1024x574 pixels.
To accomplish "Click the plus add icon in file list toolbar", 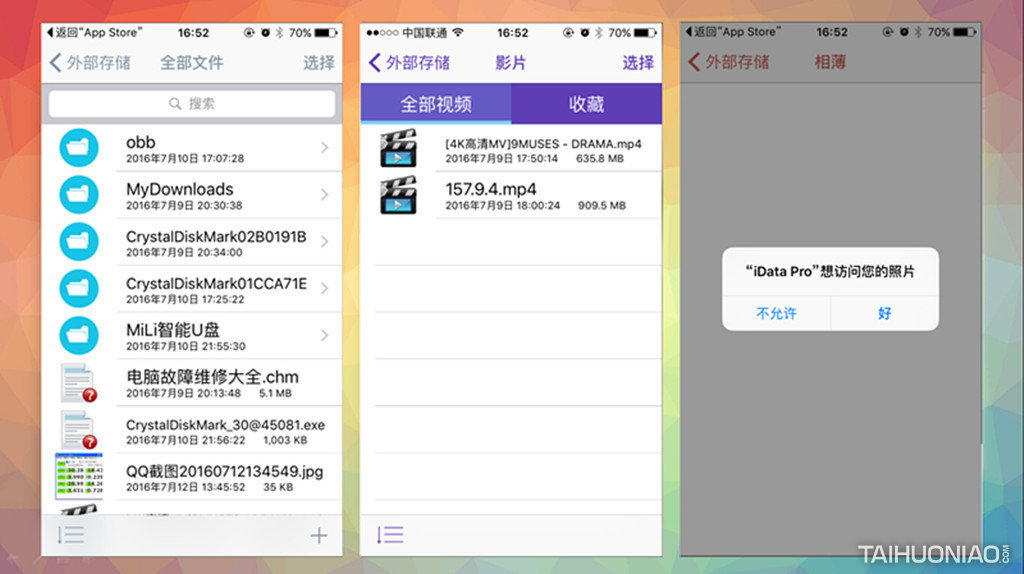I will pyautogui.click(x=319, y=536).
